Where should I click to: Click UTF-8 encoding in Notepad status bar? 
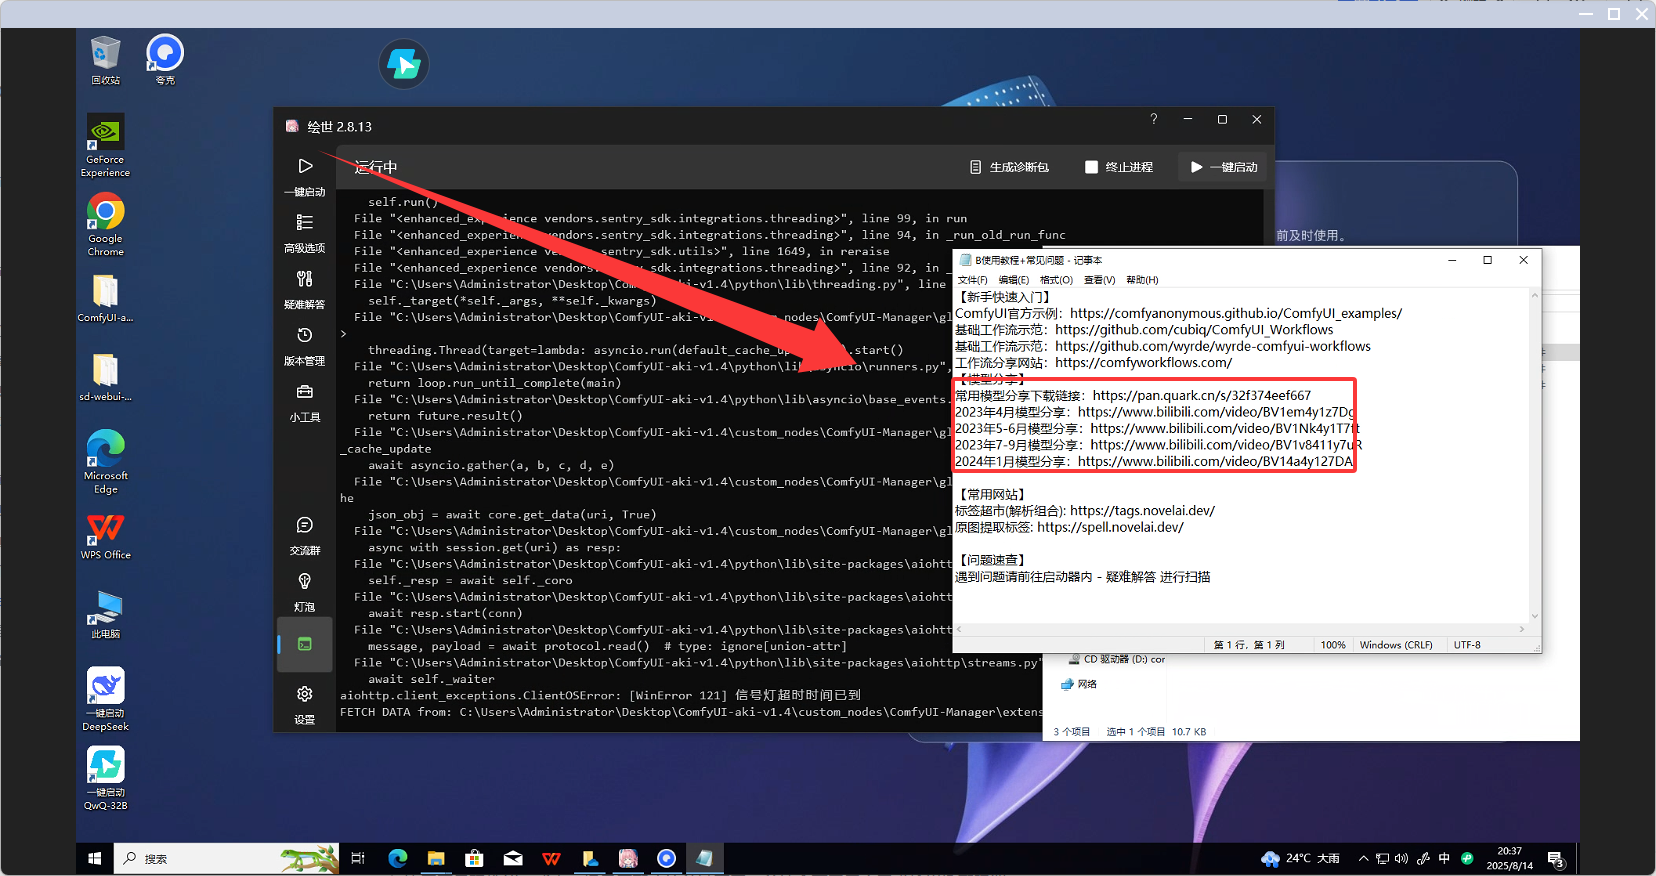point(1467,645)
